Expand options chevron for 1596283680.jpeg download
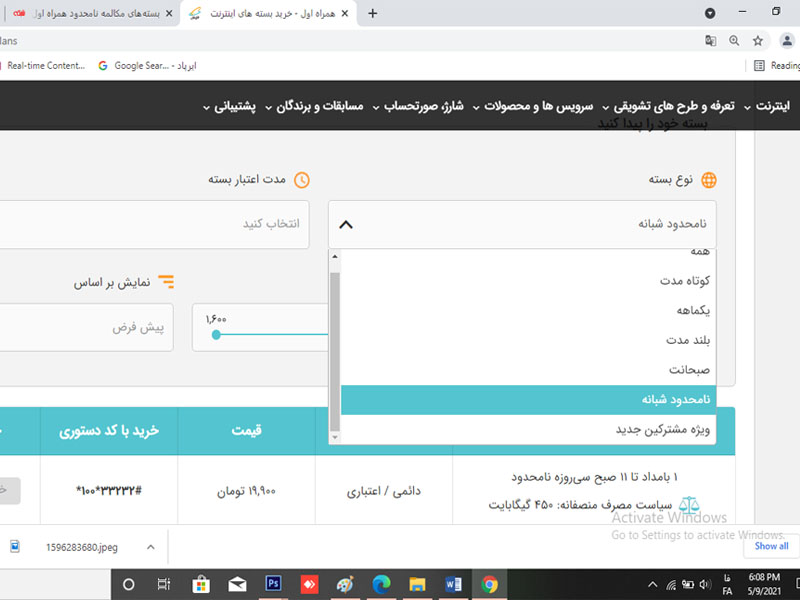Screen dimensions: 800x600 pos(151,547)
